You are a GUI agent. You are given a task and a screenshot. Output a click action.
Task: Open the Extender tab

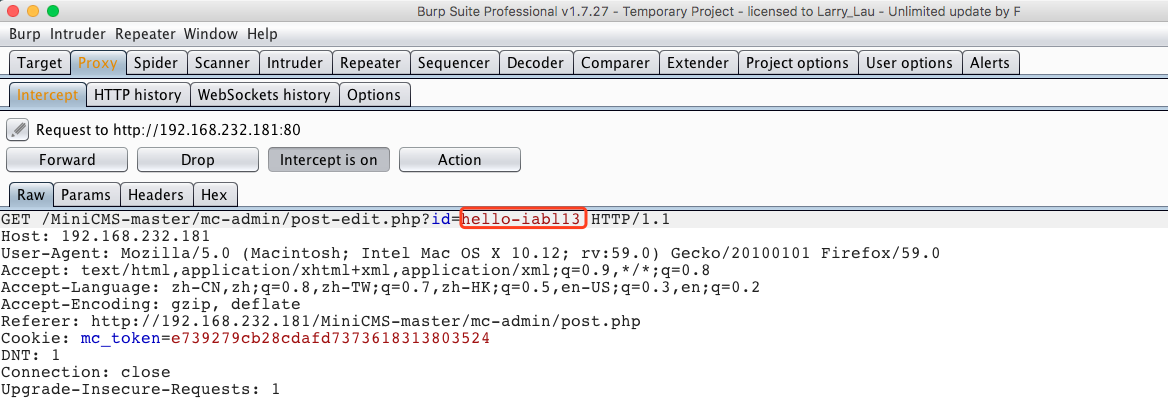coord(698,63)
